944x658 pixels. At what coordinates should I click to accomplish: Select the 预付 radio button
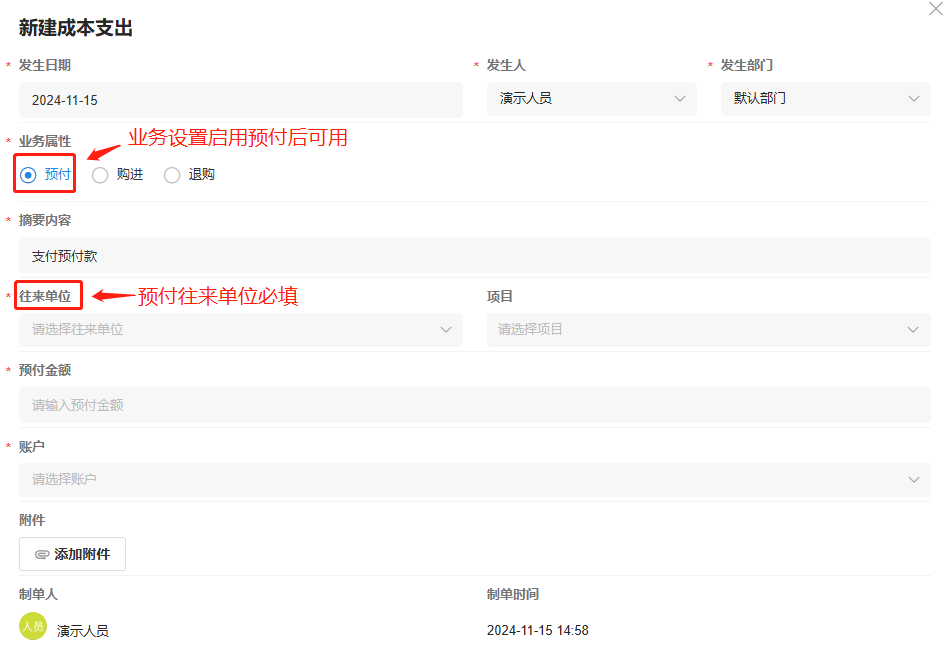pos(28,175)
